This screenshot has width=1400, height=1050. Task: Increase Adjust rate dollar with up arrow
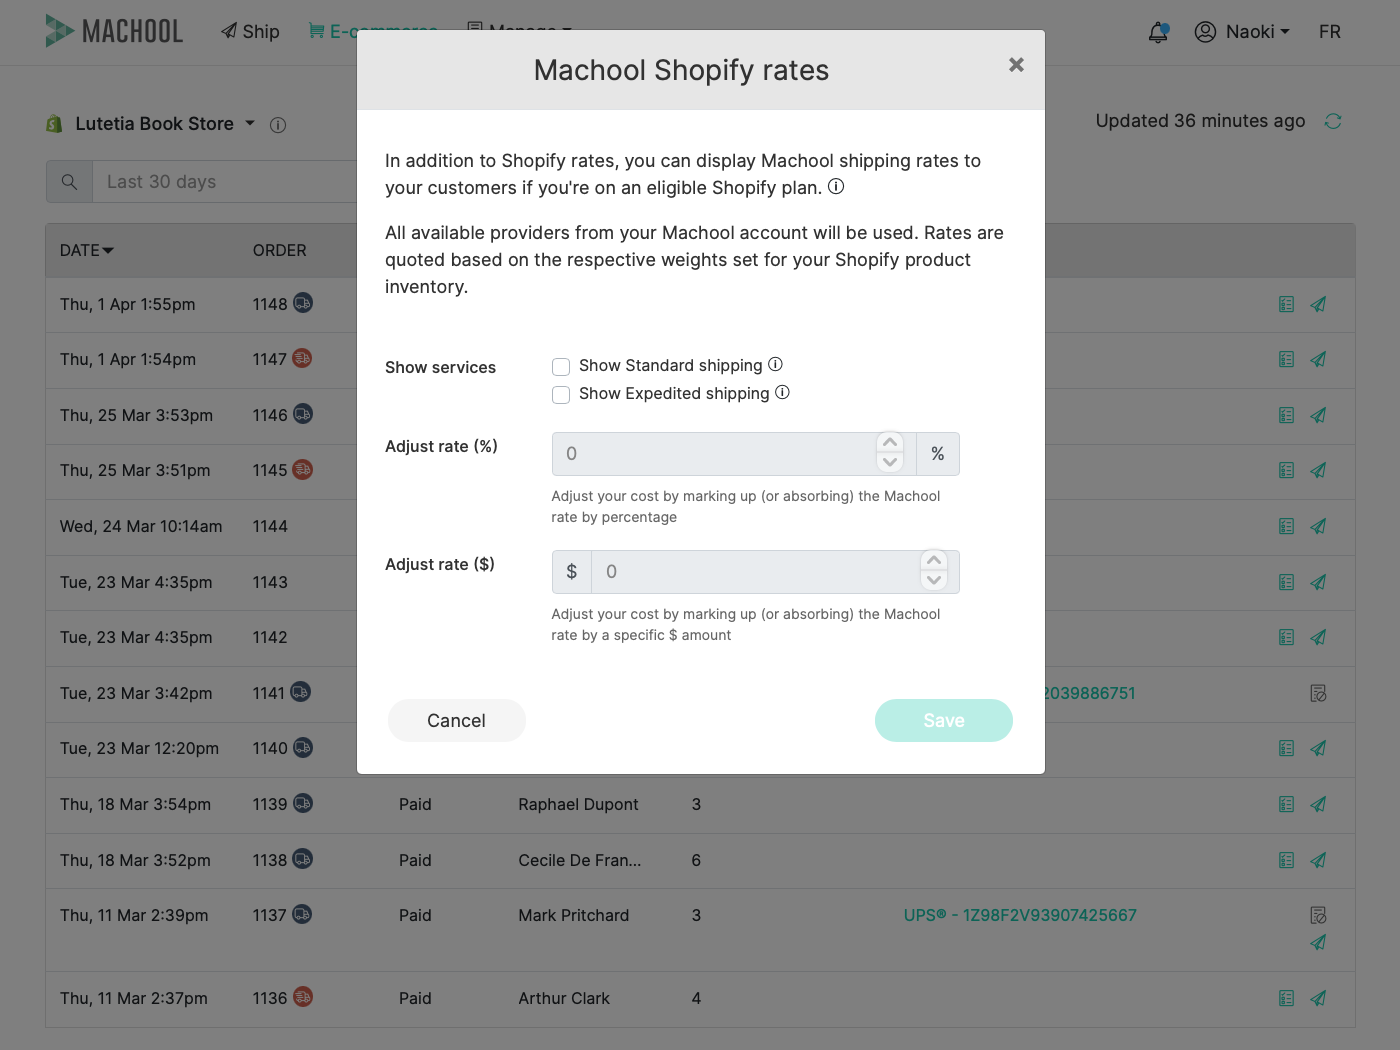point(934,560)
